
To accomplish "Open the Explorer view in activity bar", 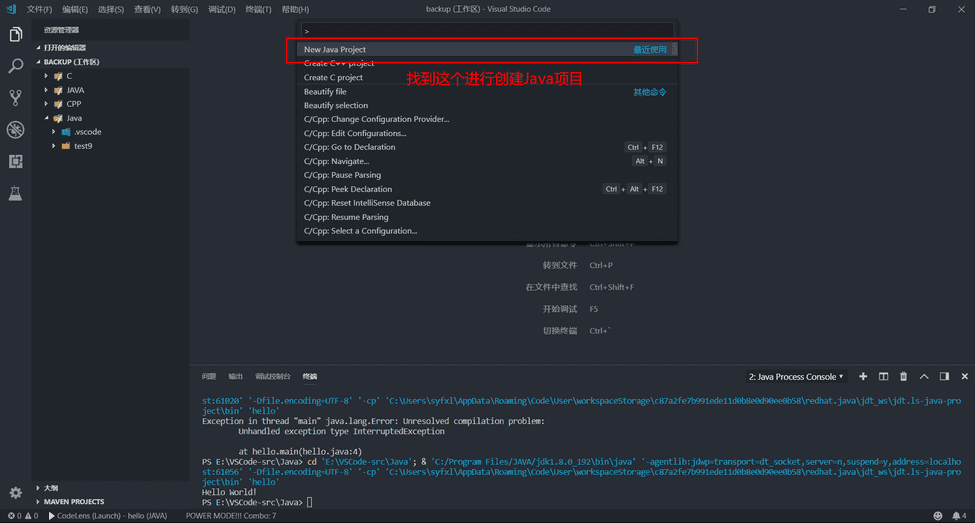I will click(15, 35).
